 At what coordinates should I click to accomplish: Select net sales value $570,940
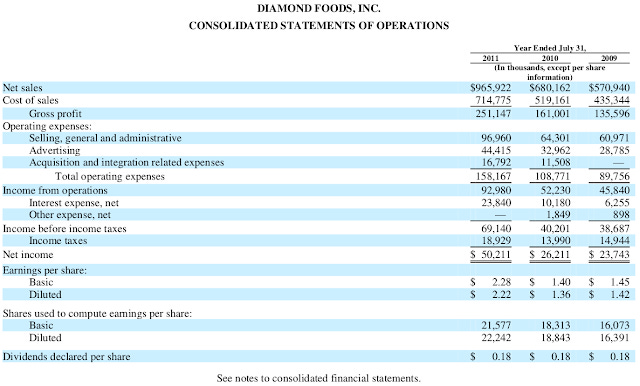tap(609, 88)
